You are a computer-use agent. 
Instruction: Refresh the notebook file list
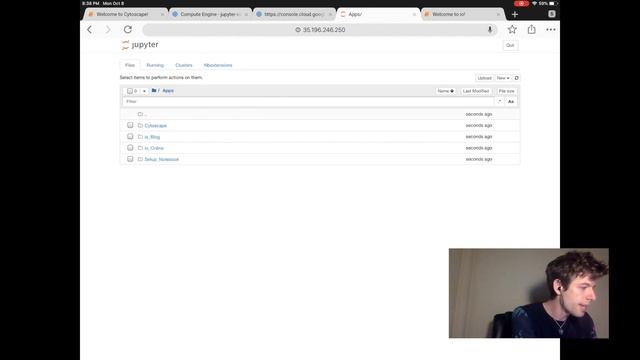(516, 78)
